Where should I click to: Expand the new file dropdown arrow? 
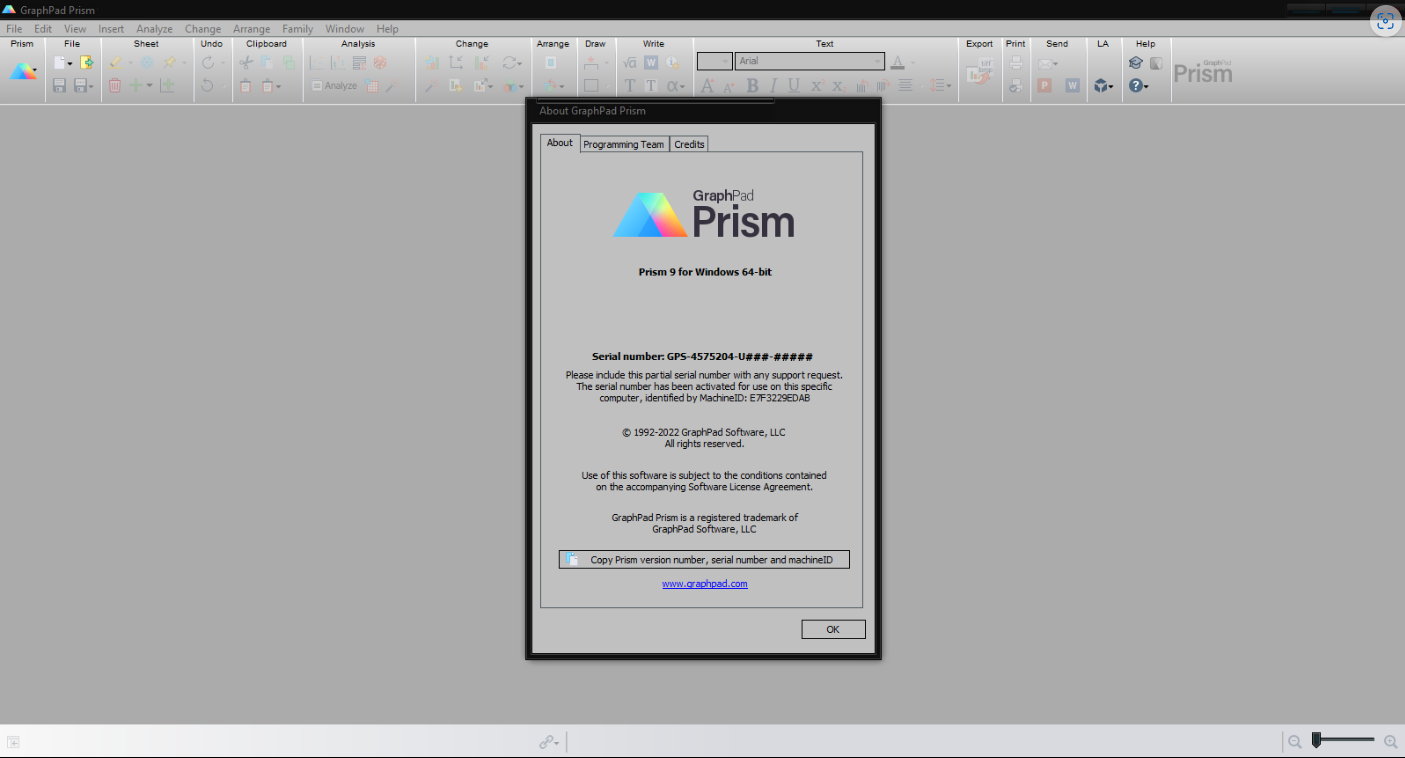pyautogui.click(x=70, y=63)
